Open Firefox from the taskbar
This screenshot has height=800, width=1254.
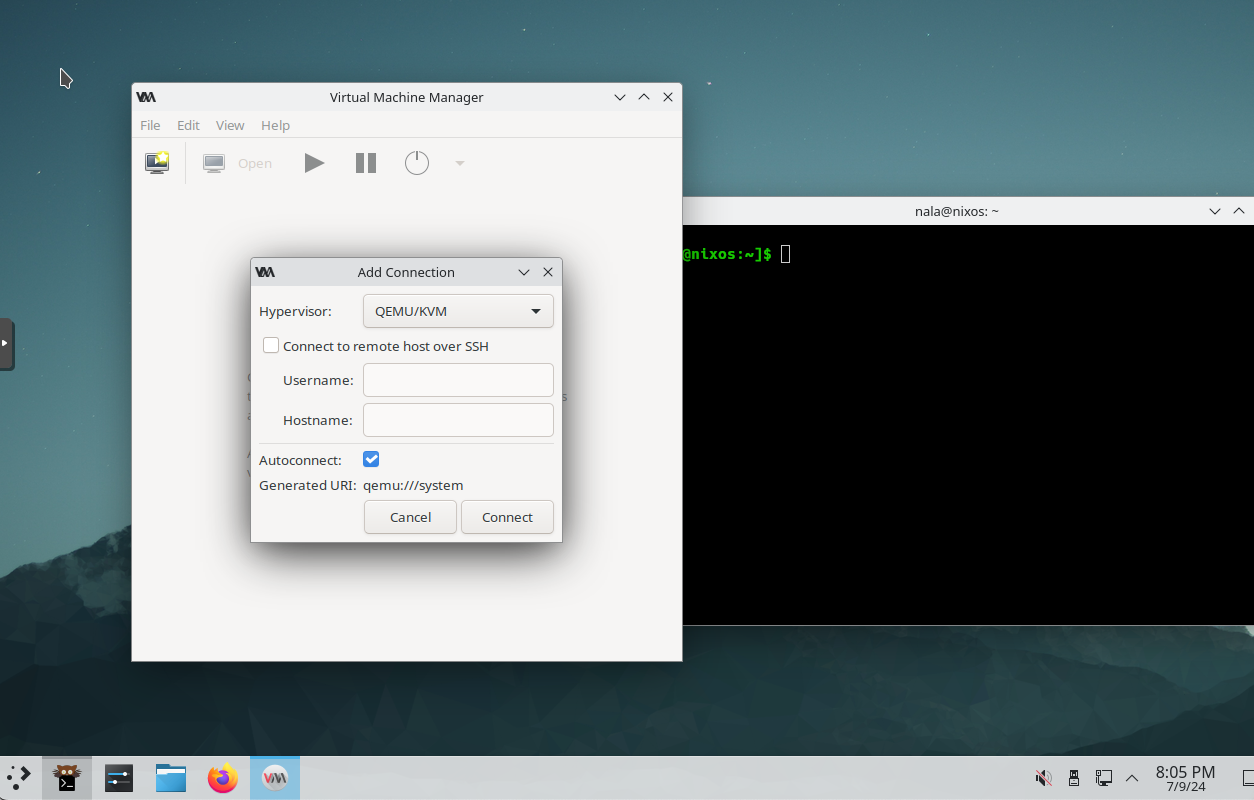tap(223, 778)
